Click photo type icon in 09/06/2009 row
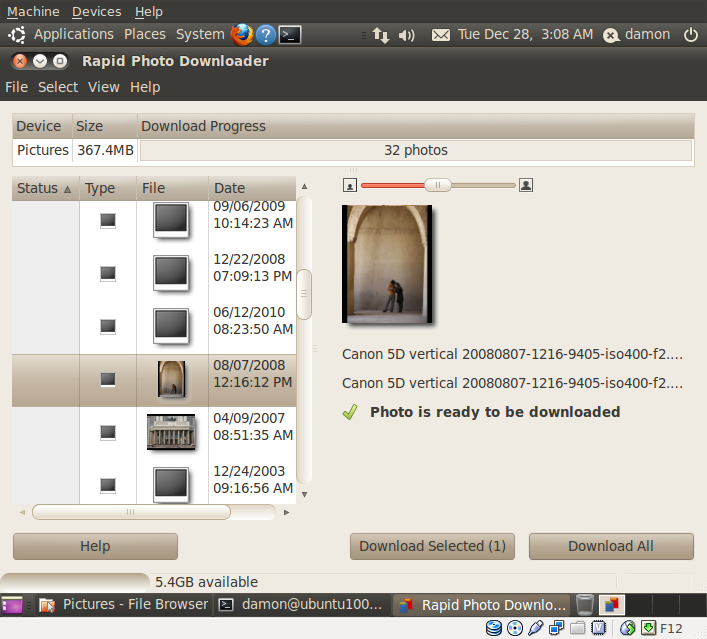 [x=108, y=221]
